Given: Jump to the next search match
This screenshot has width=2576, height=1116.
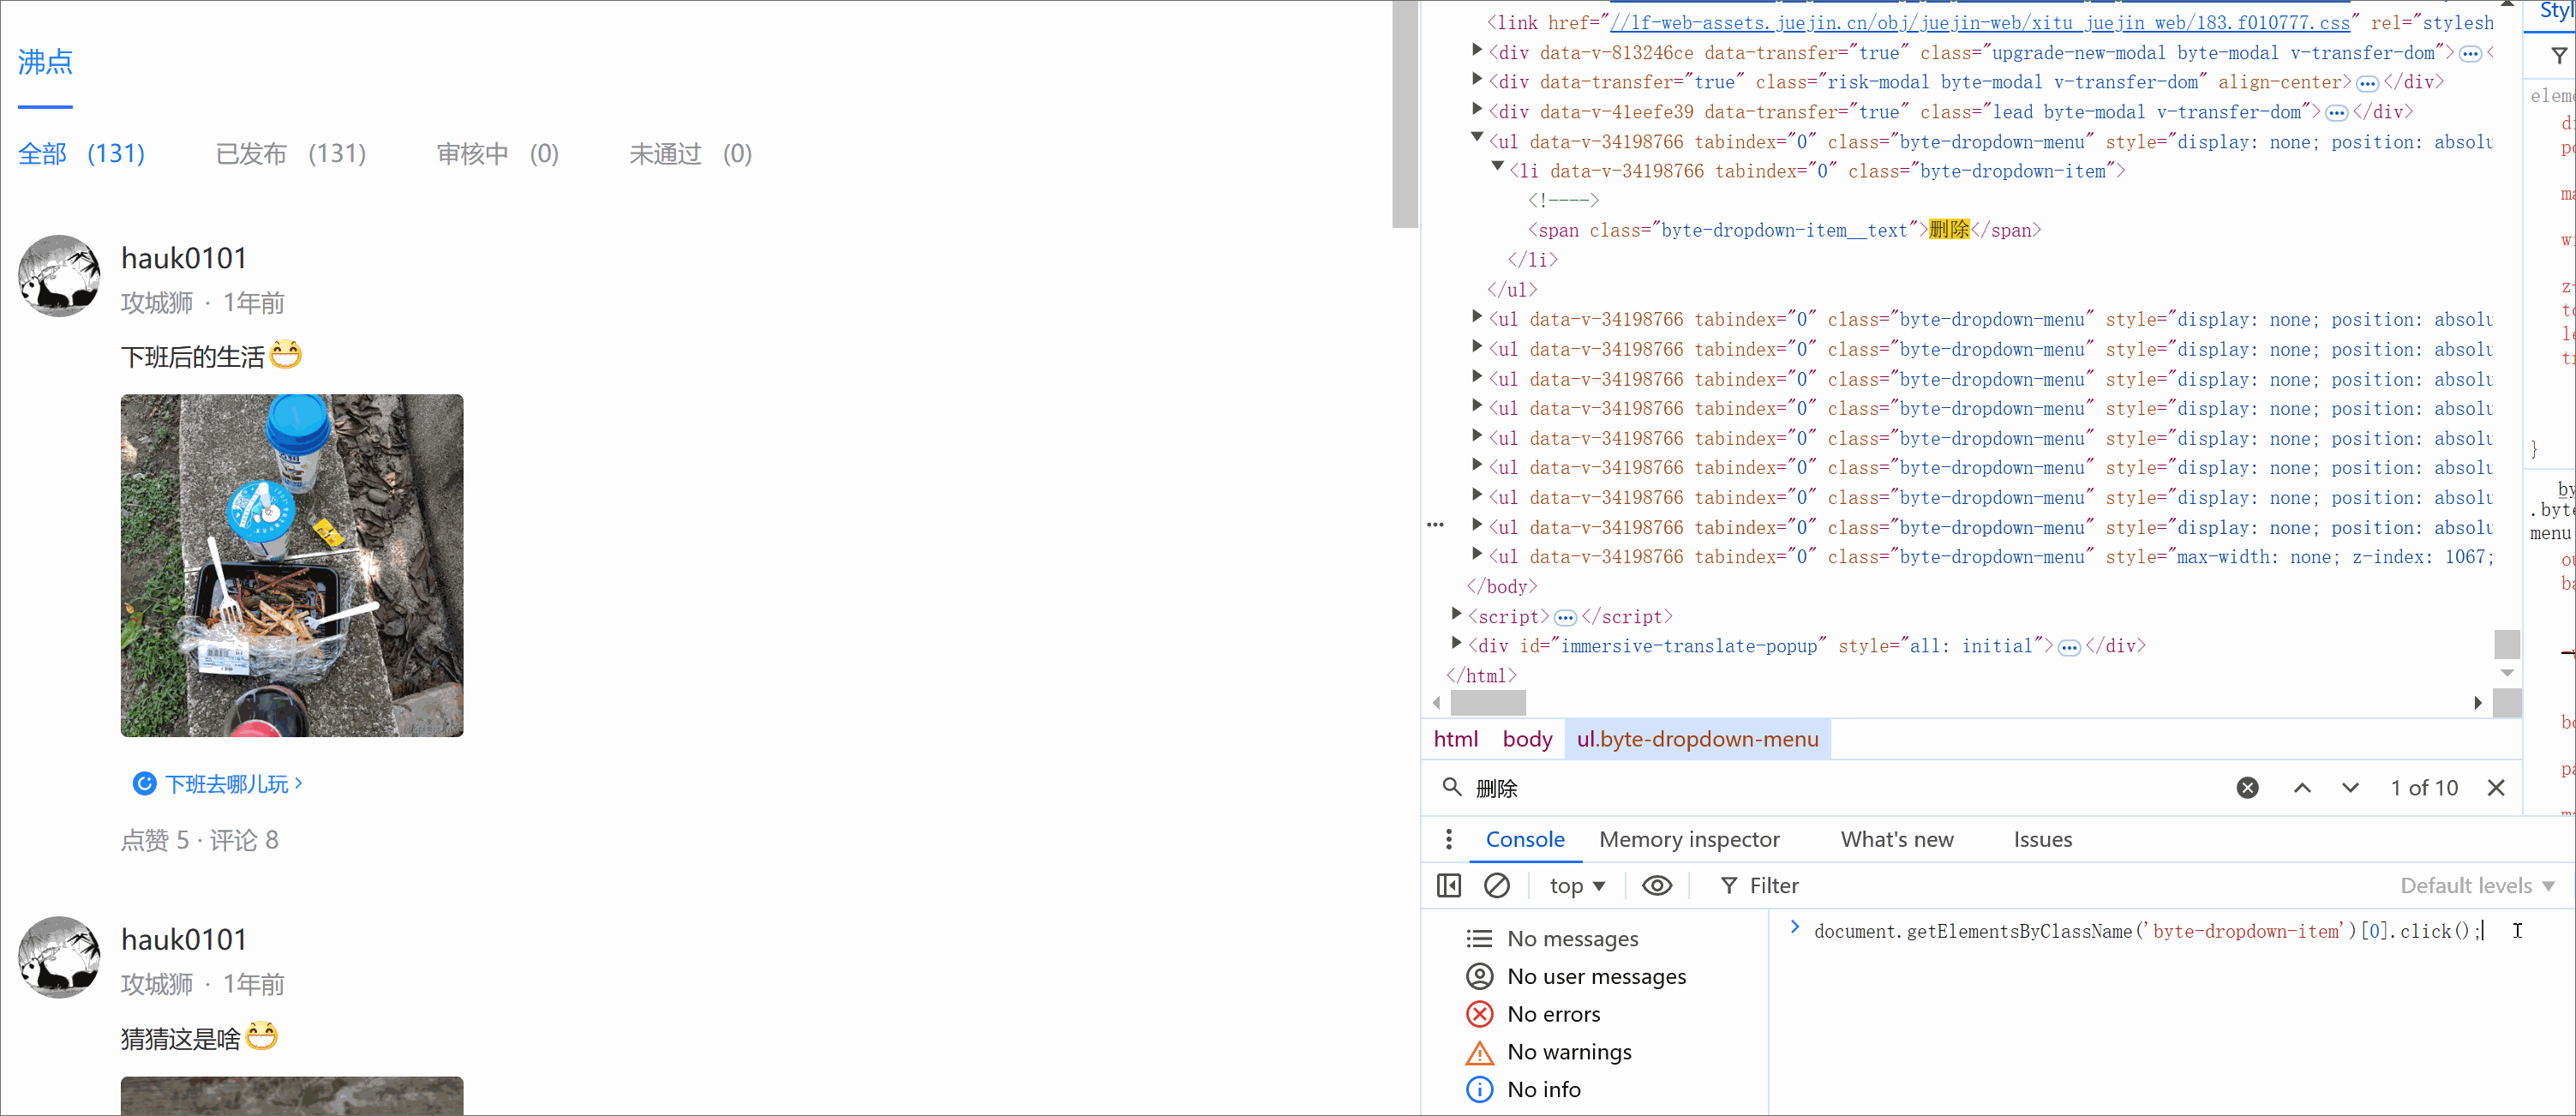Looking at the screenshot, I should pyautogui.click(x=2351, y=788).
